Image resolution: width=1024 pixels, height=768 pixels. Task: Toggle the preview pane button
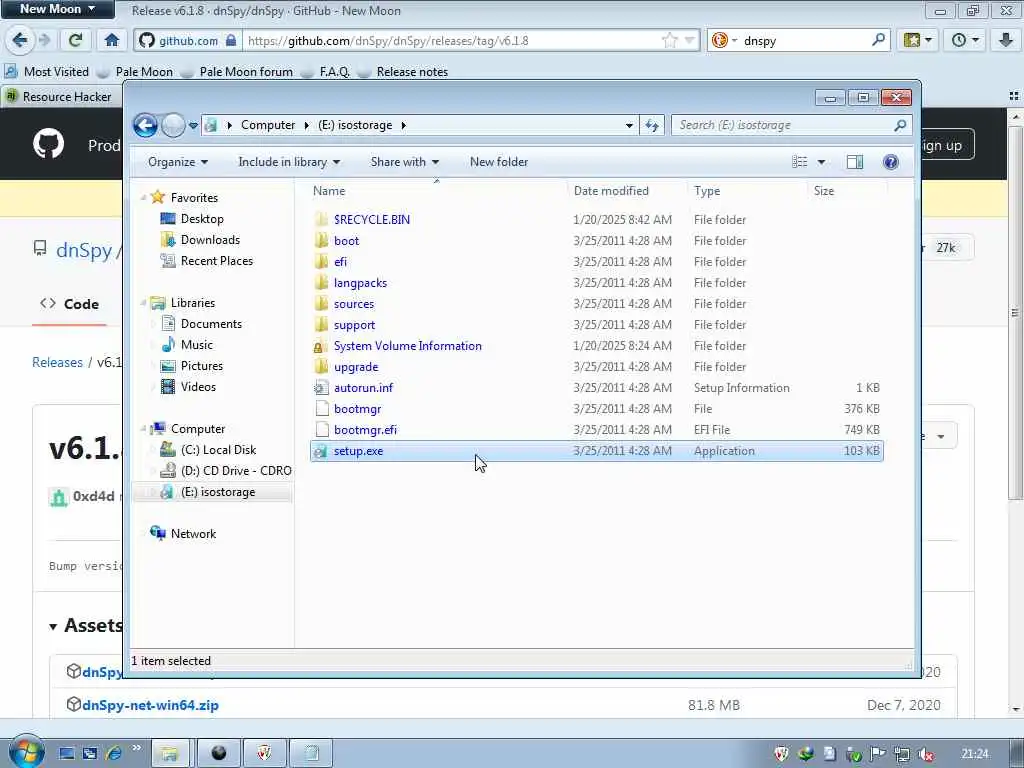(855, 162)
